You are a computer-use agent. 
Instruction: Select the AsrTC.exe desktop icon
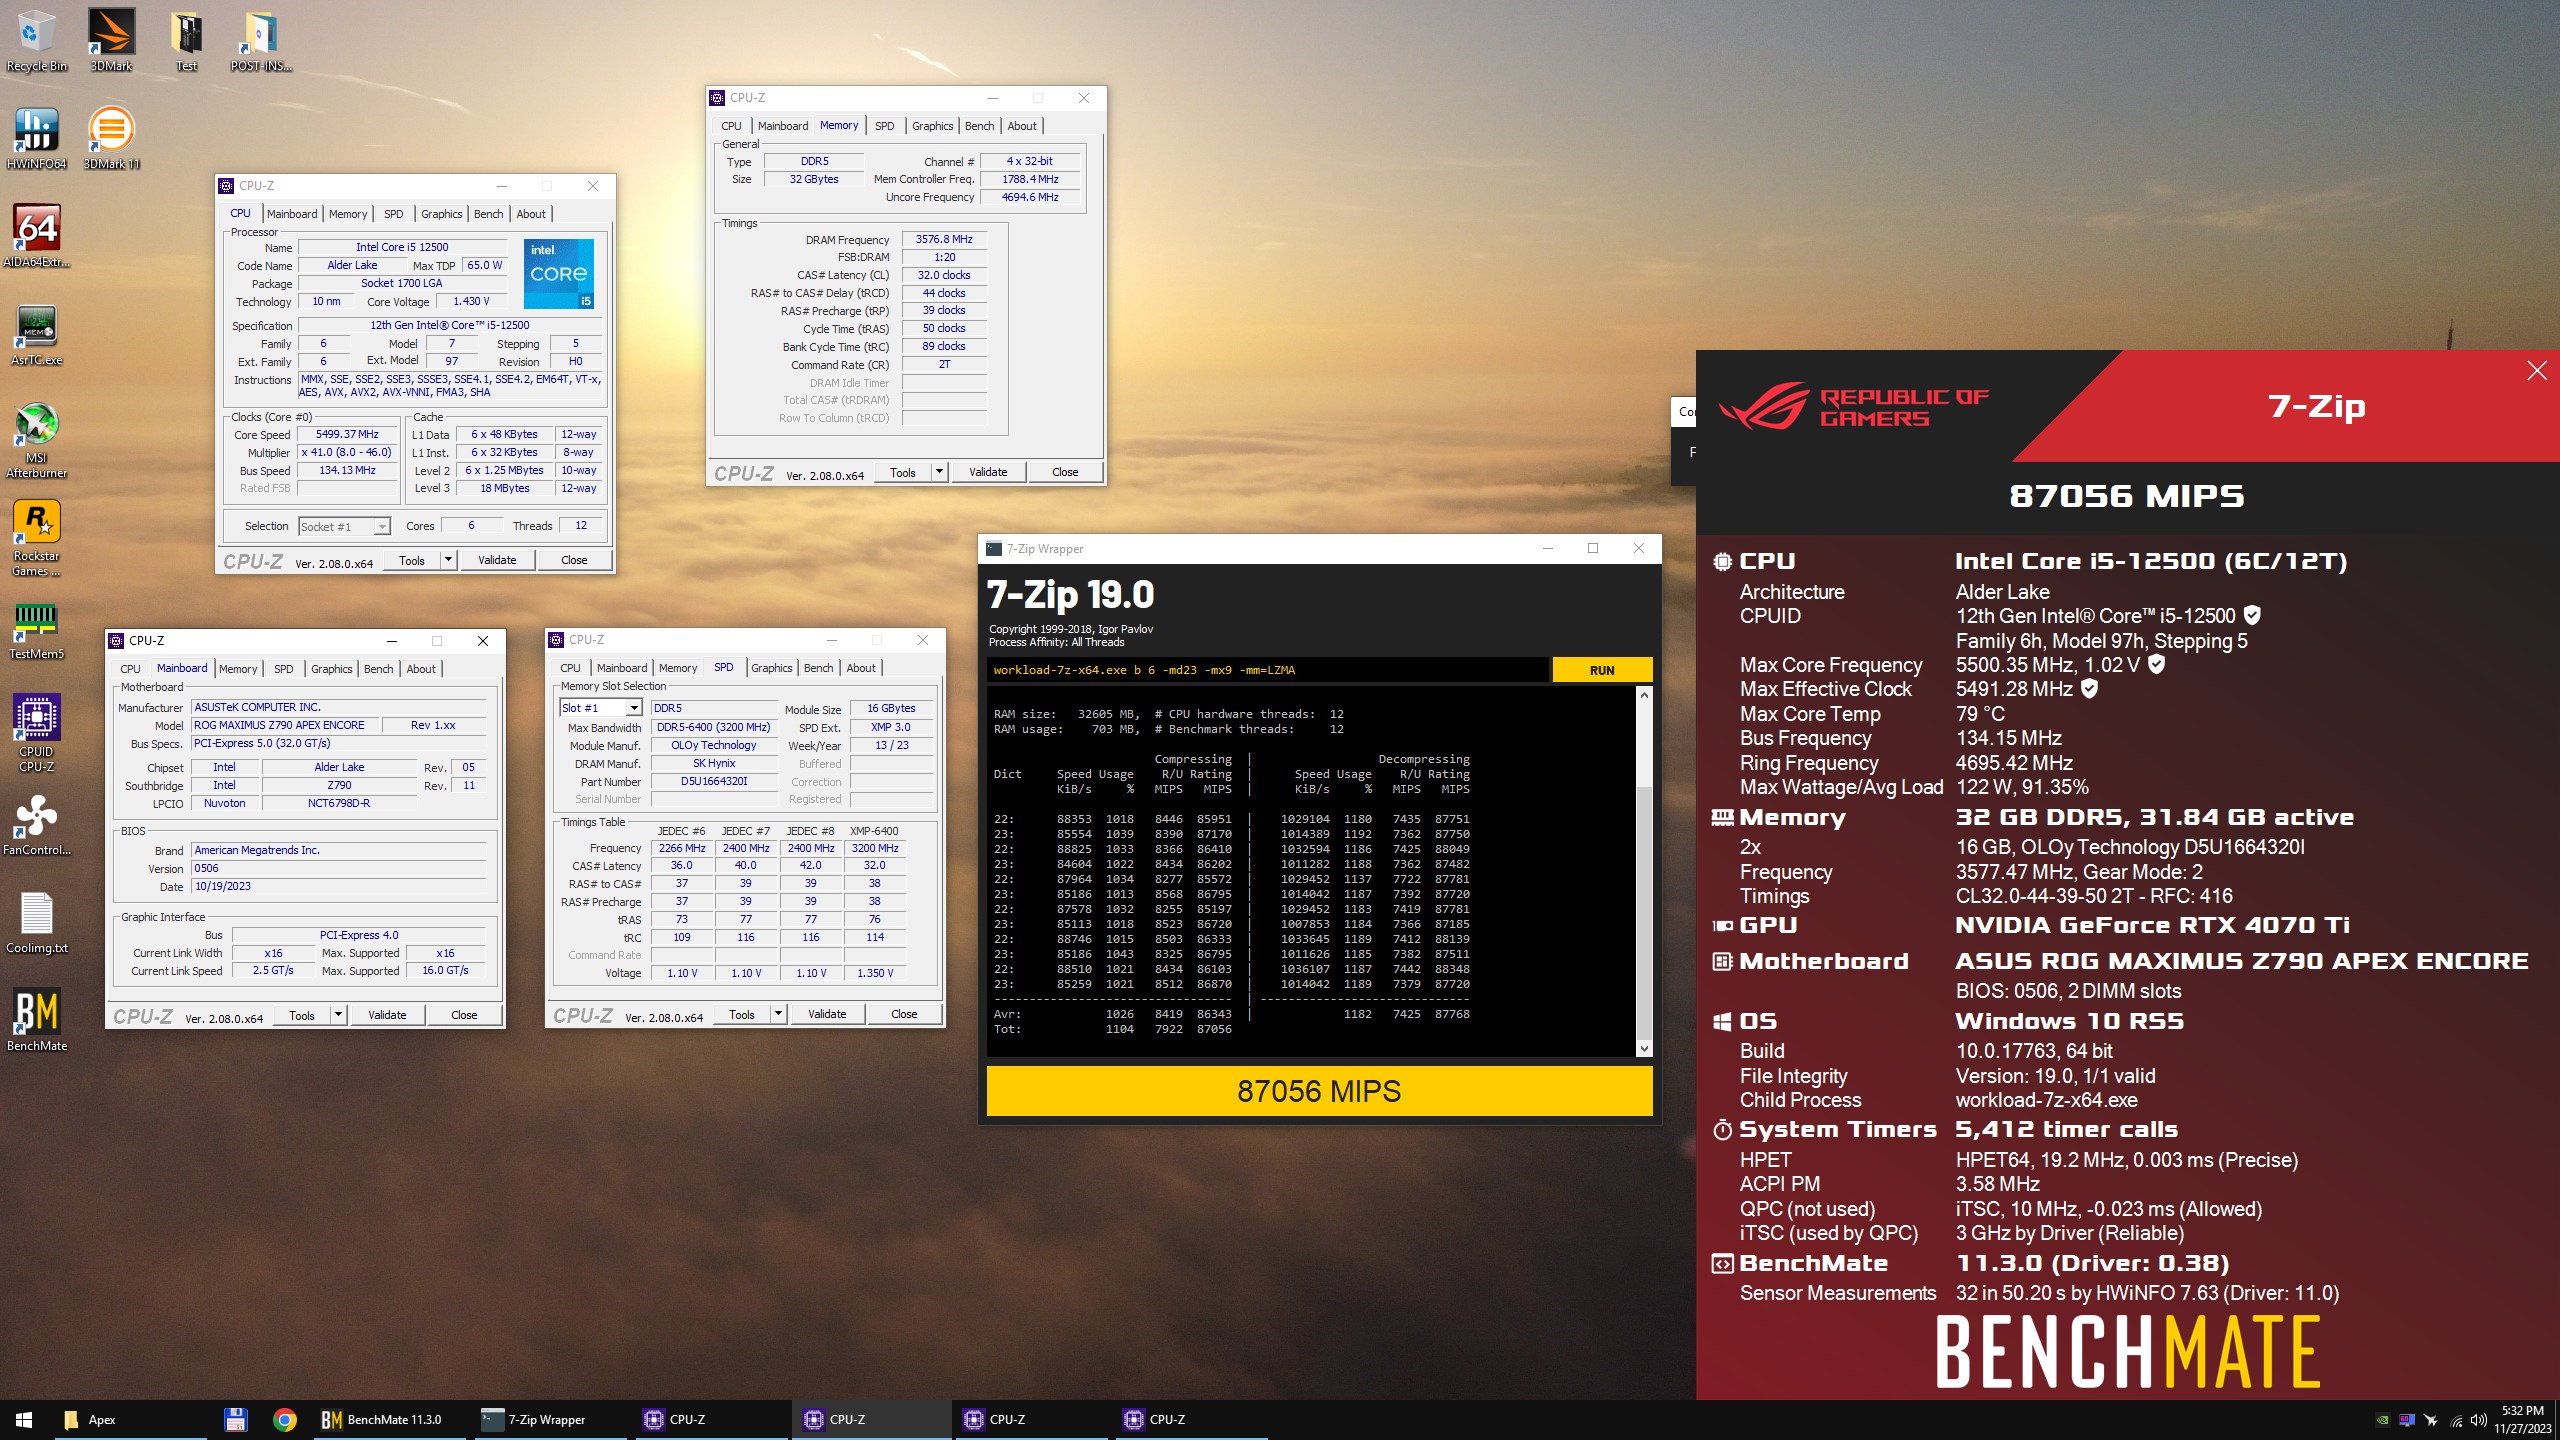tap(36, 334)
